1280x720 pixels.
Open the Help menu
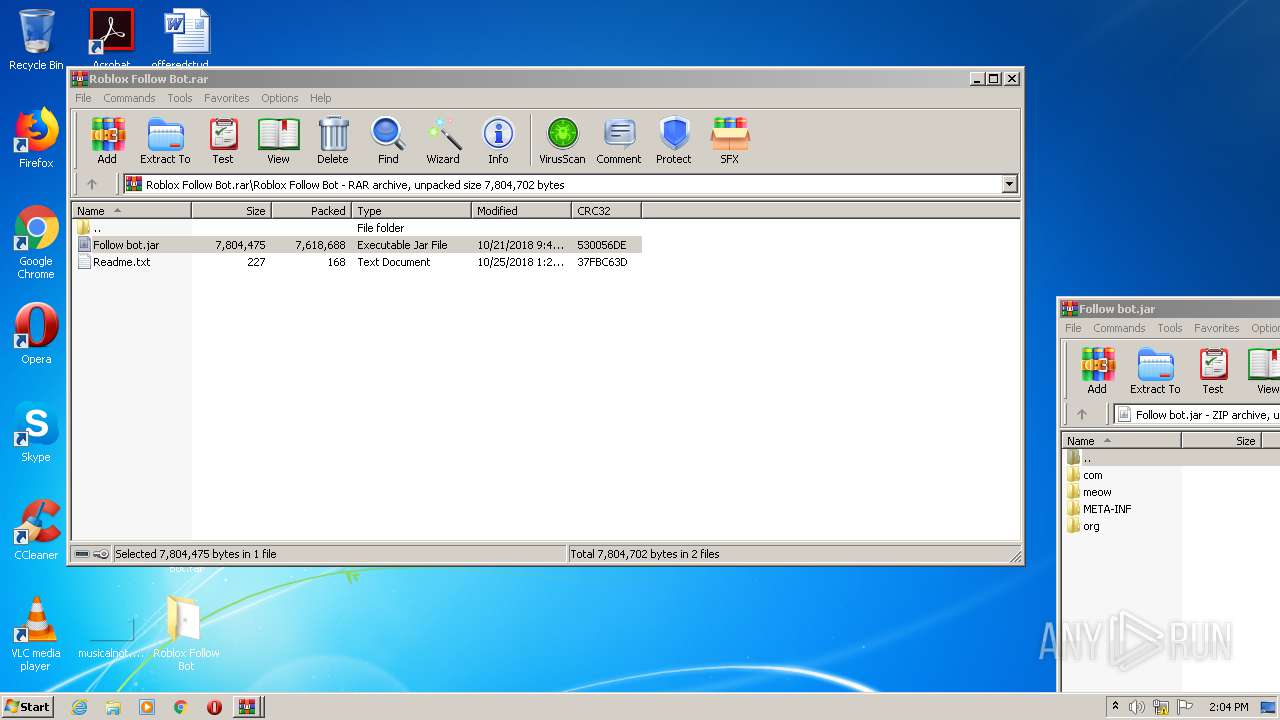320,98
